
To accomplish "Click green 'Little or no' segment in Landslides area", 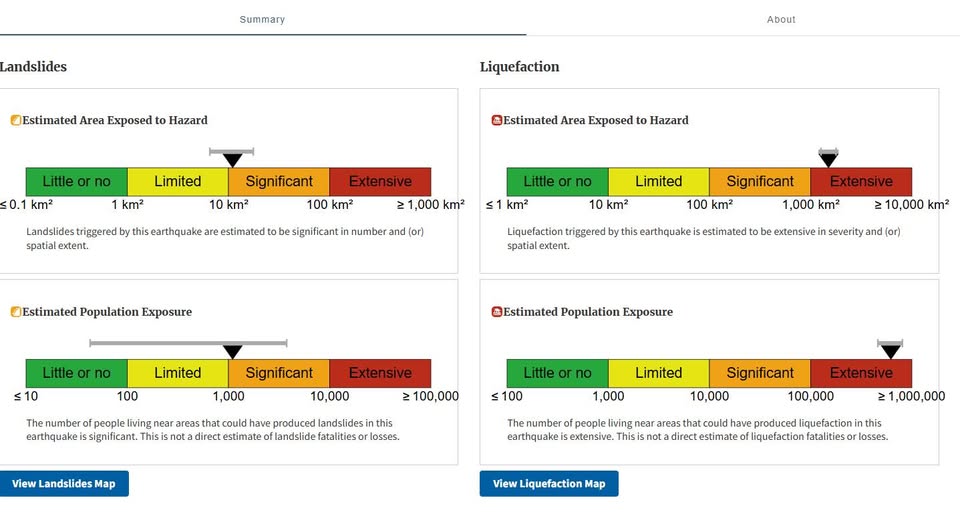I will pyautogui.click(x=76, y=181).
